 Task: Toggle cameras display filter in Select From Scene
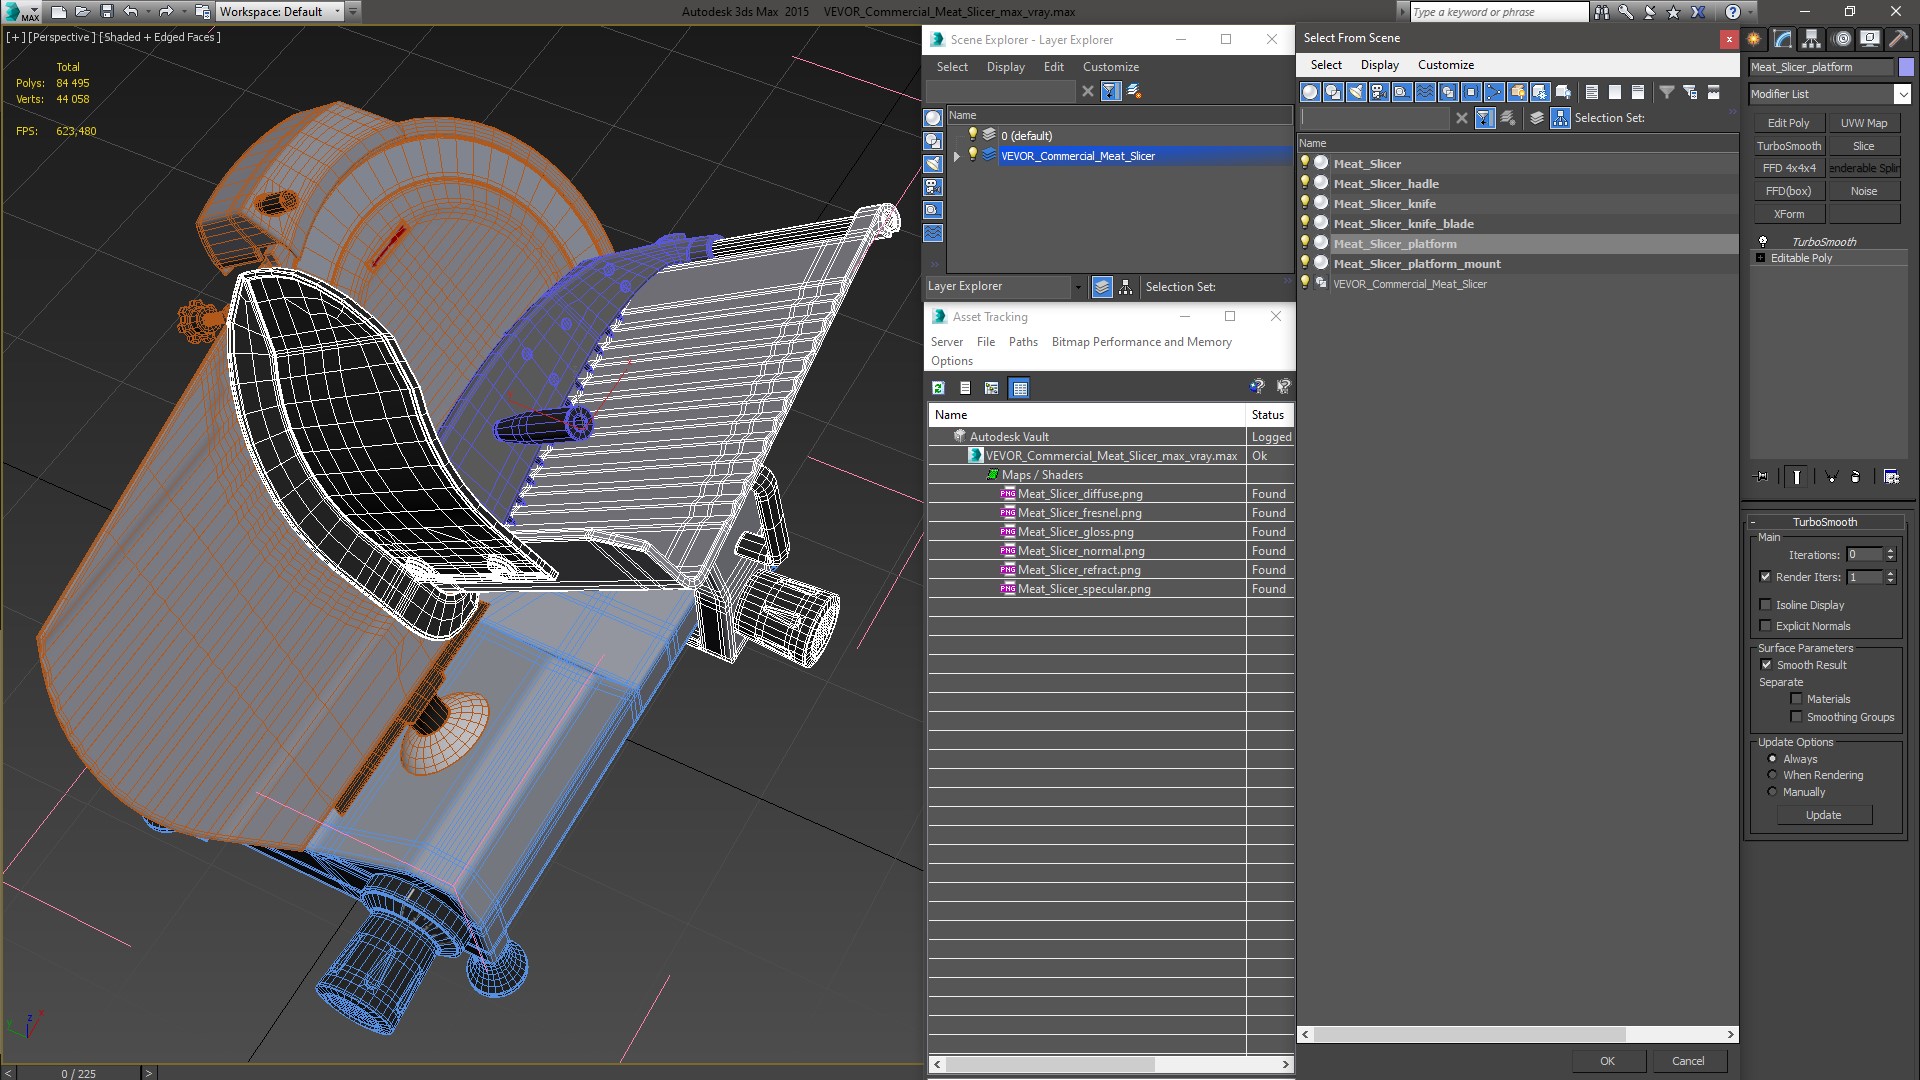(1379, 92)
